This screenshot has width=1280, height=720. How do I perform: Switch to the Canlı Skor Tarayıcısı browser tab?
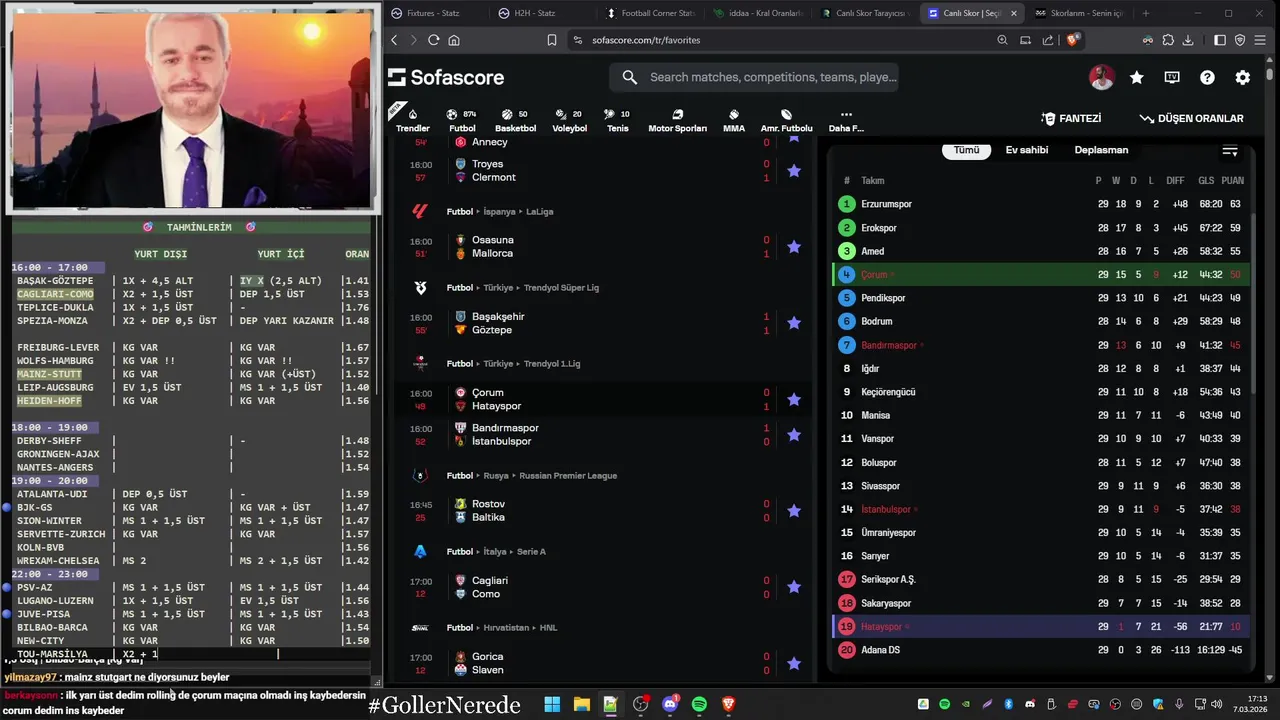point(865,13)
